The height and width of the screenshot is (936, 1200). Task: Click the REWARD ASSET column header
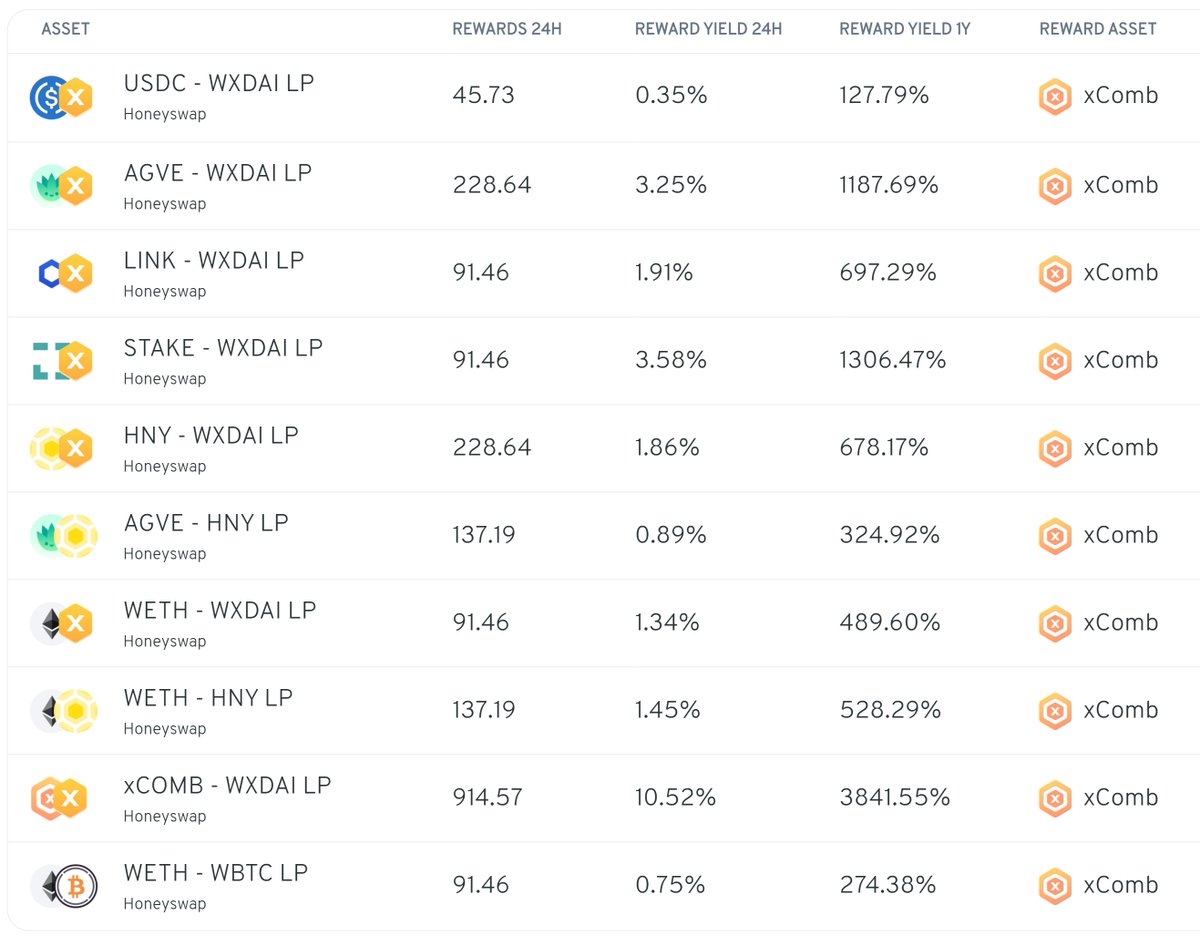[1098, 29]
